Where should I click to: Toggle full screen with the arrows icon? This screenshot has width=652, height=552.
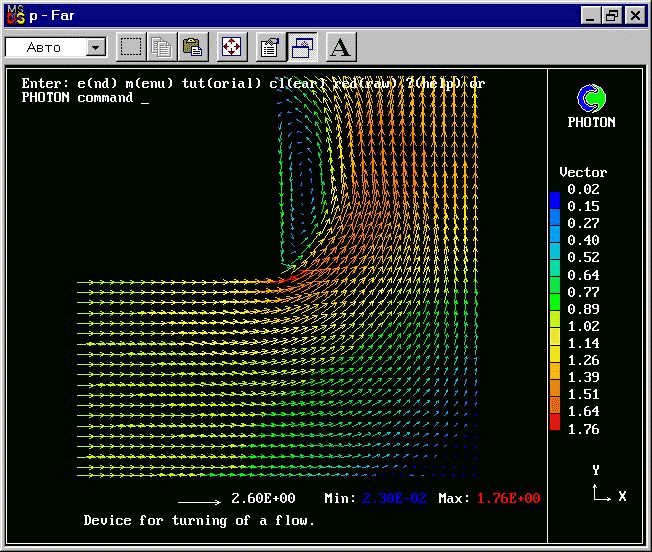[x=232, y=47]
